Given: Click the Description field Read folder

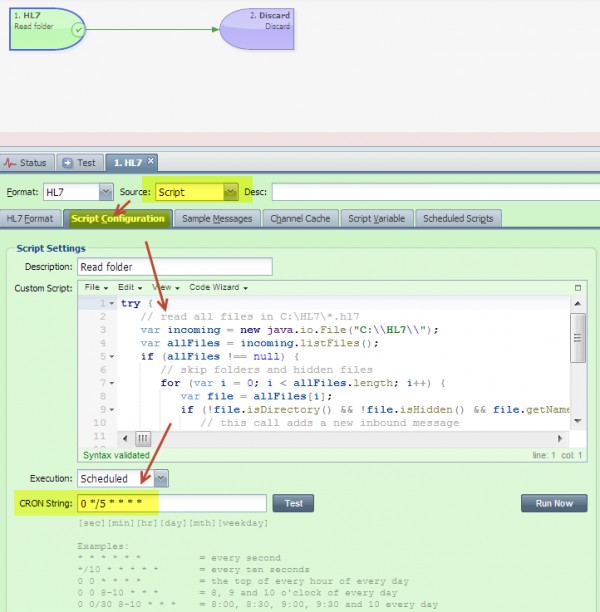Looking at the screenshot, I should (x=174, y=267).
